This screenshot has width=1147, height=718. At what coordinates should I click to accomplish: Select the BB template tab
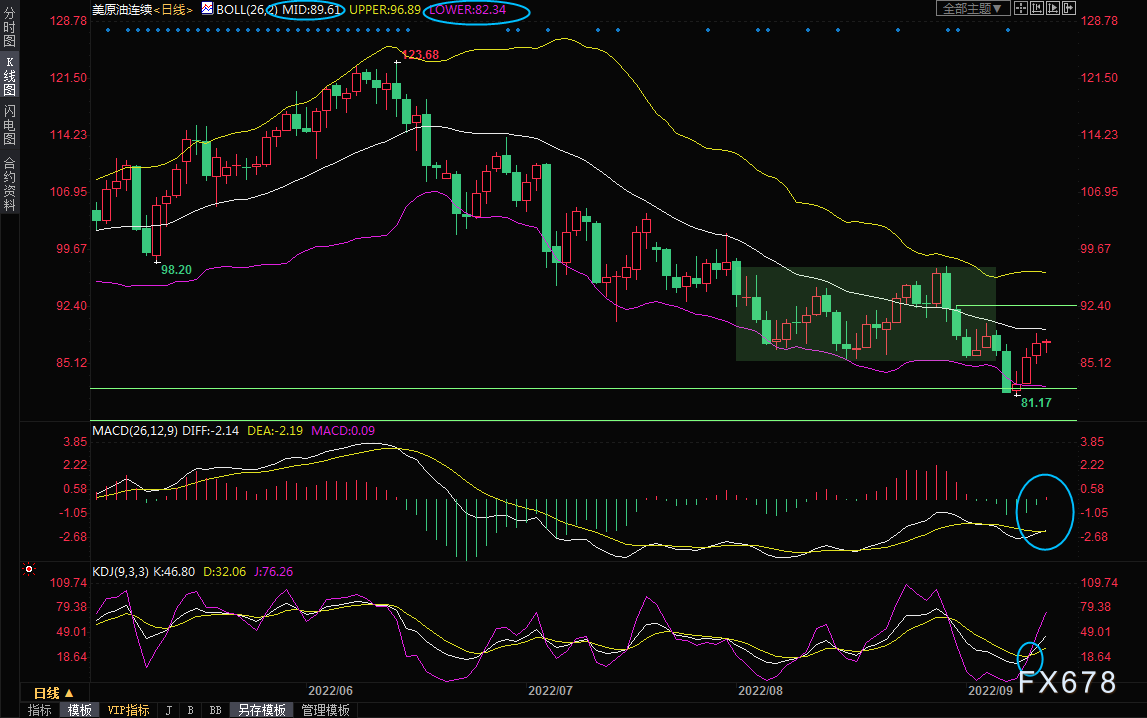point(215,710)
